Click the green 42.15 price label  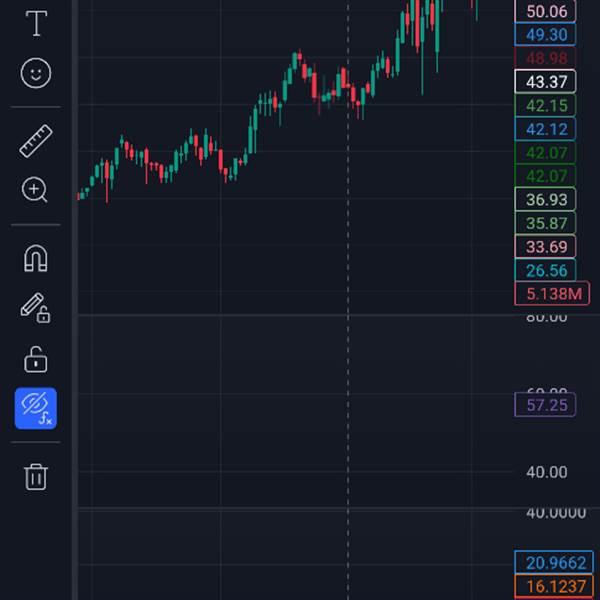545,105
